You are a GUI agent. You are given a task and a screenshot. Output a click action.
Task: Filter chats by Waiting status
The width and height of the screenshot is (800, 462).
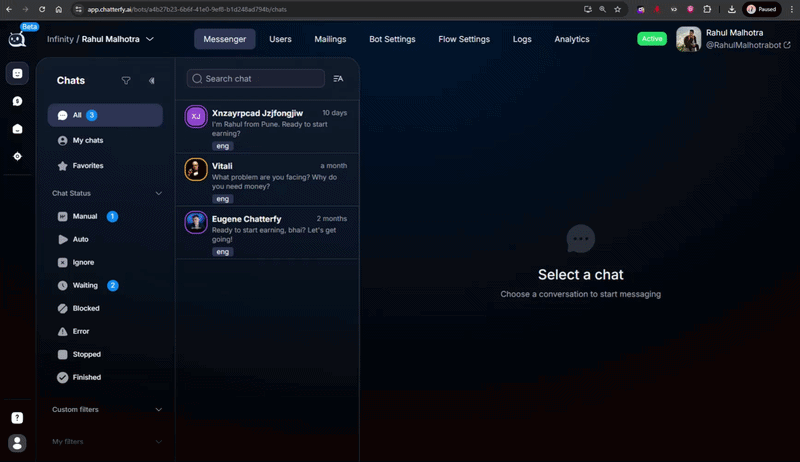(105, 285)
